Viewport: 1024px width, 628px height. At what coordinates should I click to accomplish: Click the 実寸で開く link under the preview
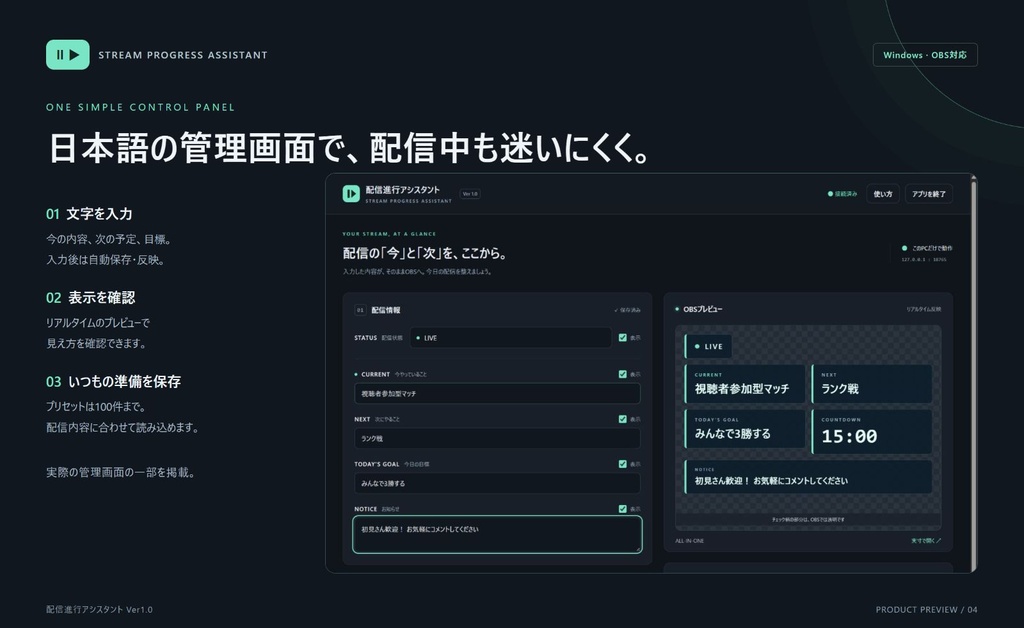[926, 541]
